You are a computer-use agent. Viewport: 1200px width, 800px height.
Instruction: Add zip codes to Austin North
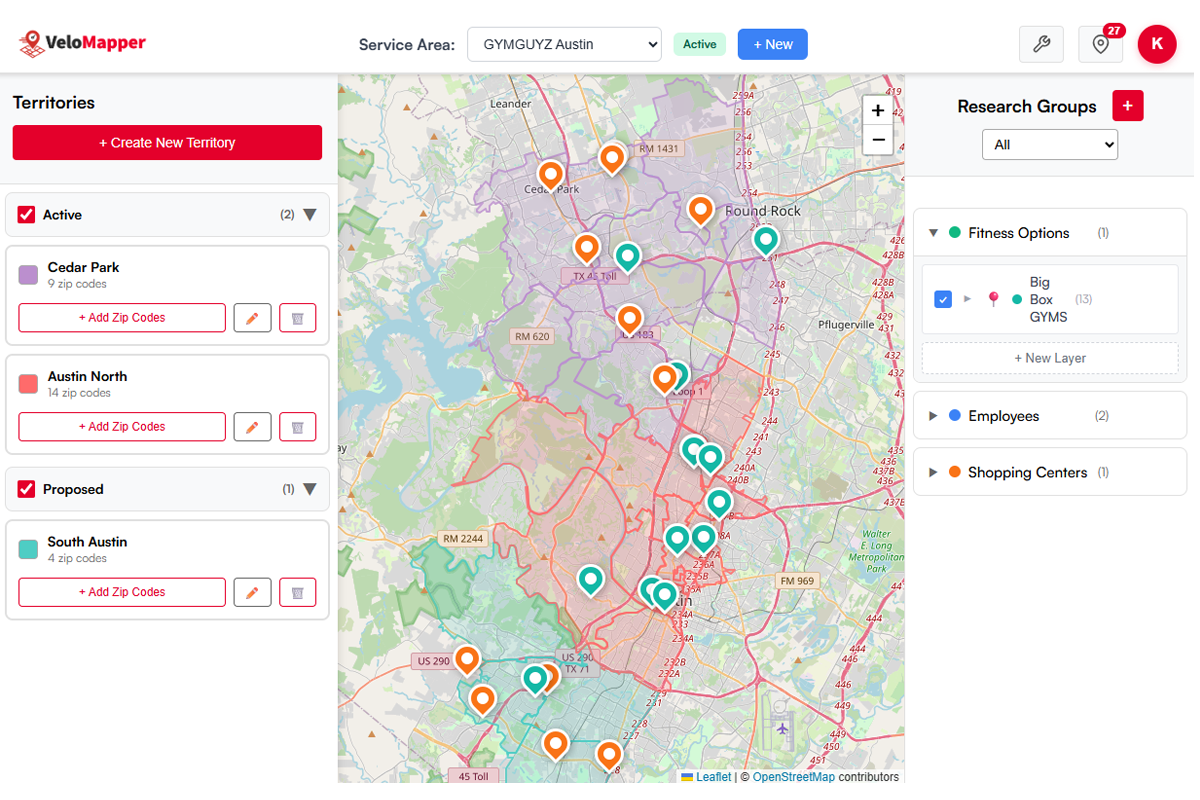(122, 427)
